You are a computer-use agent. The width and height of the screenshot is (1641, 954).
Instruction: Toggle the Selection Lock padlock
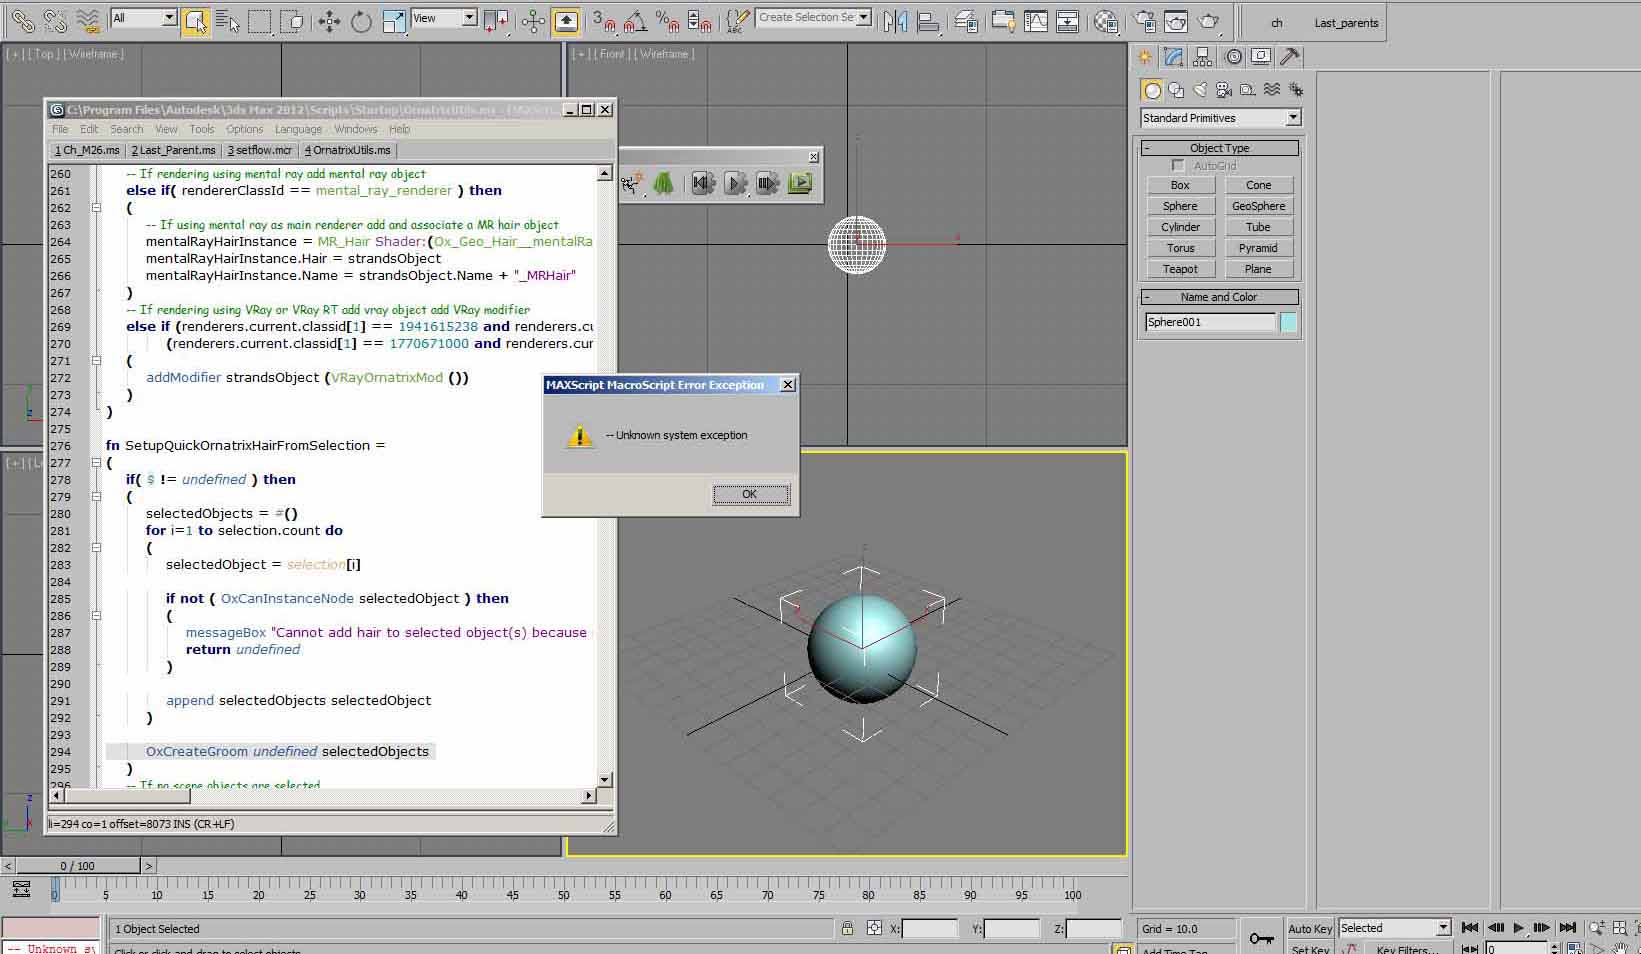[x=847, y=928]
